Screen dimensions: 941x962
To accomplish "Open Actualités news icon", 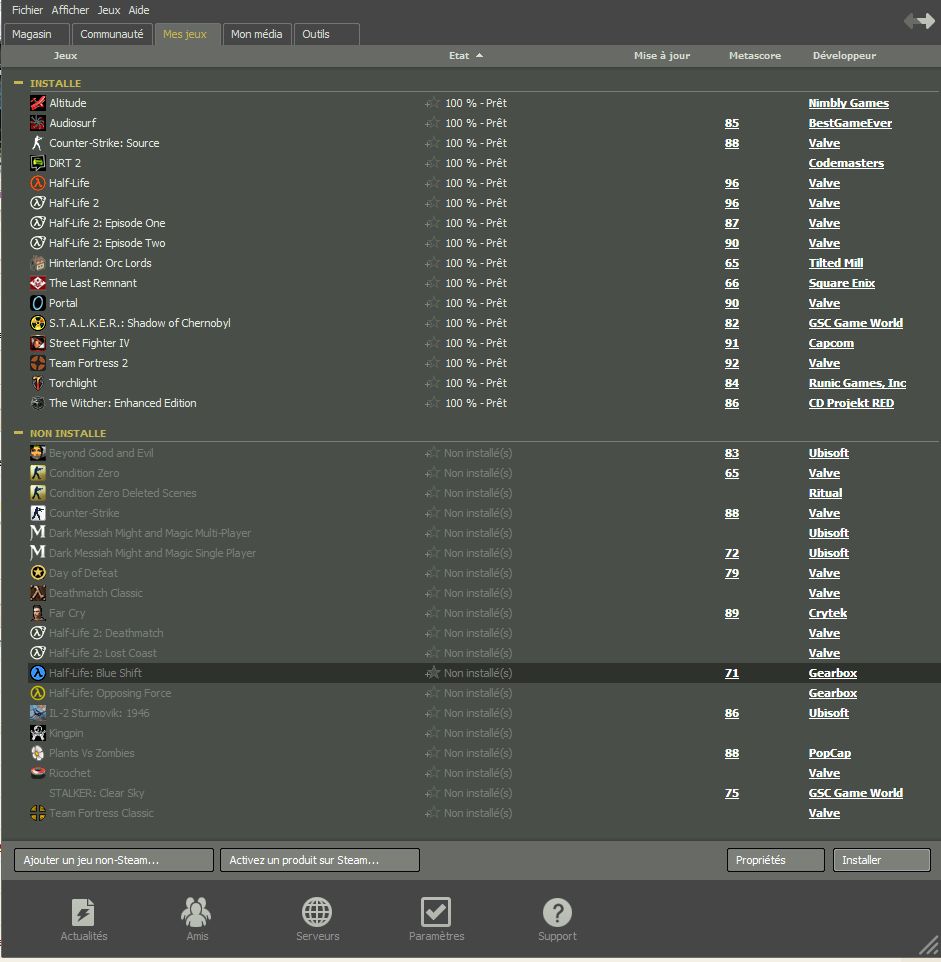I will [x=83, y=912].
